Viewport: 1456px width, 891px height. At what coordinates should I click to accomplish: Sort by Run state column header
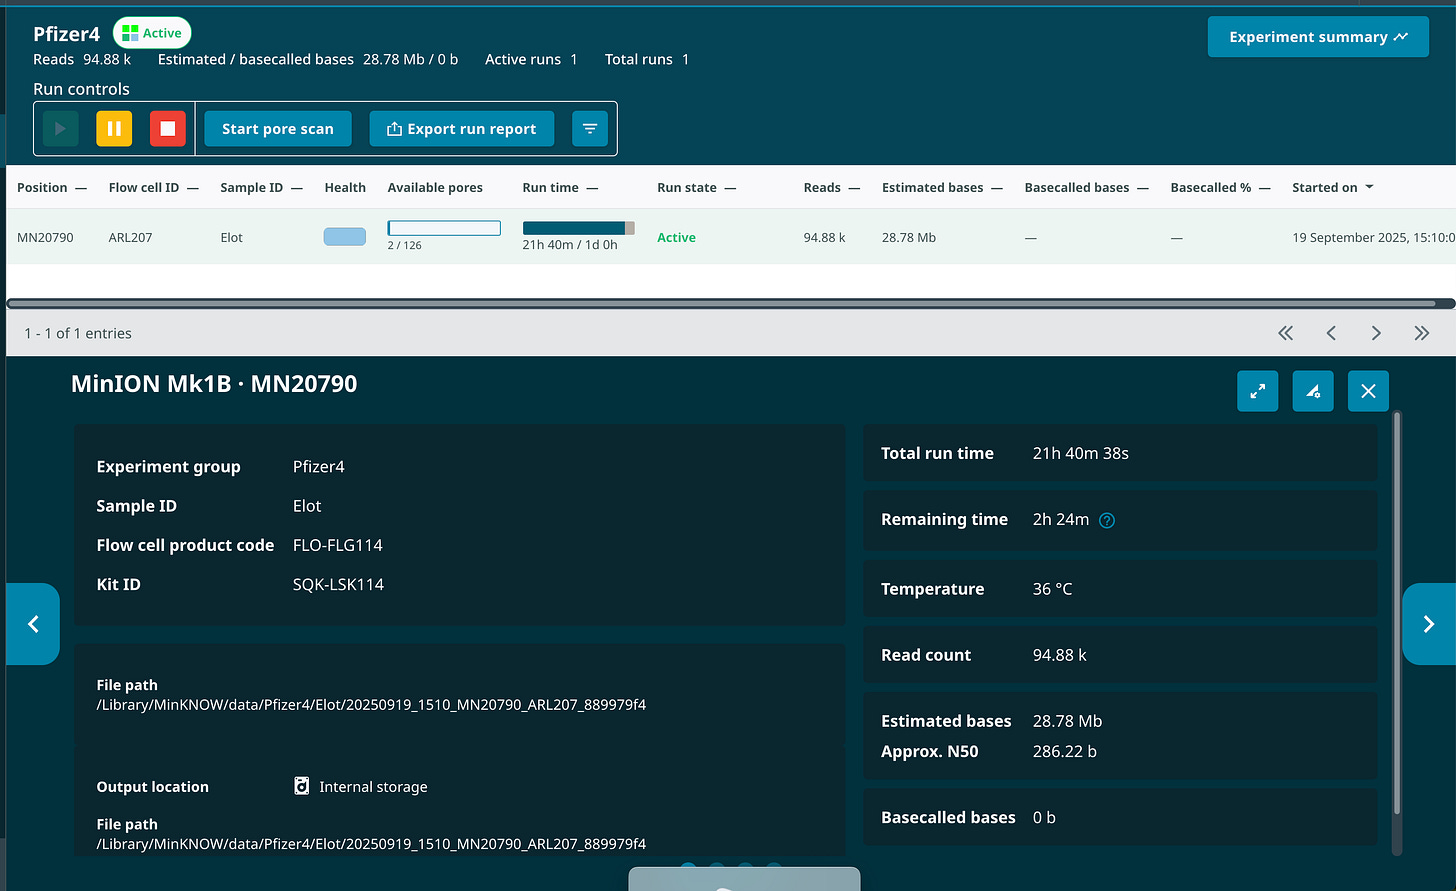(696, 187)
